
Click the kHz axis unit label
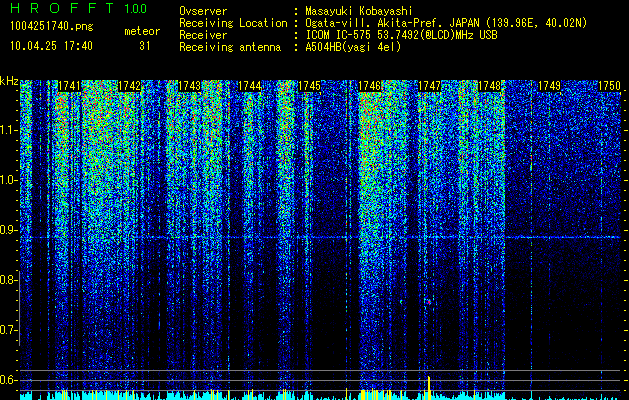click(9, 81)
